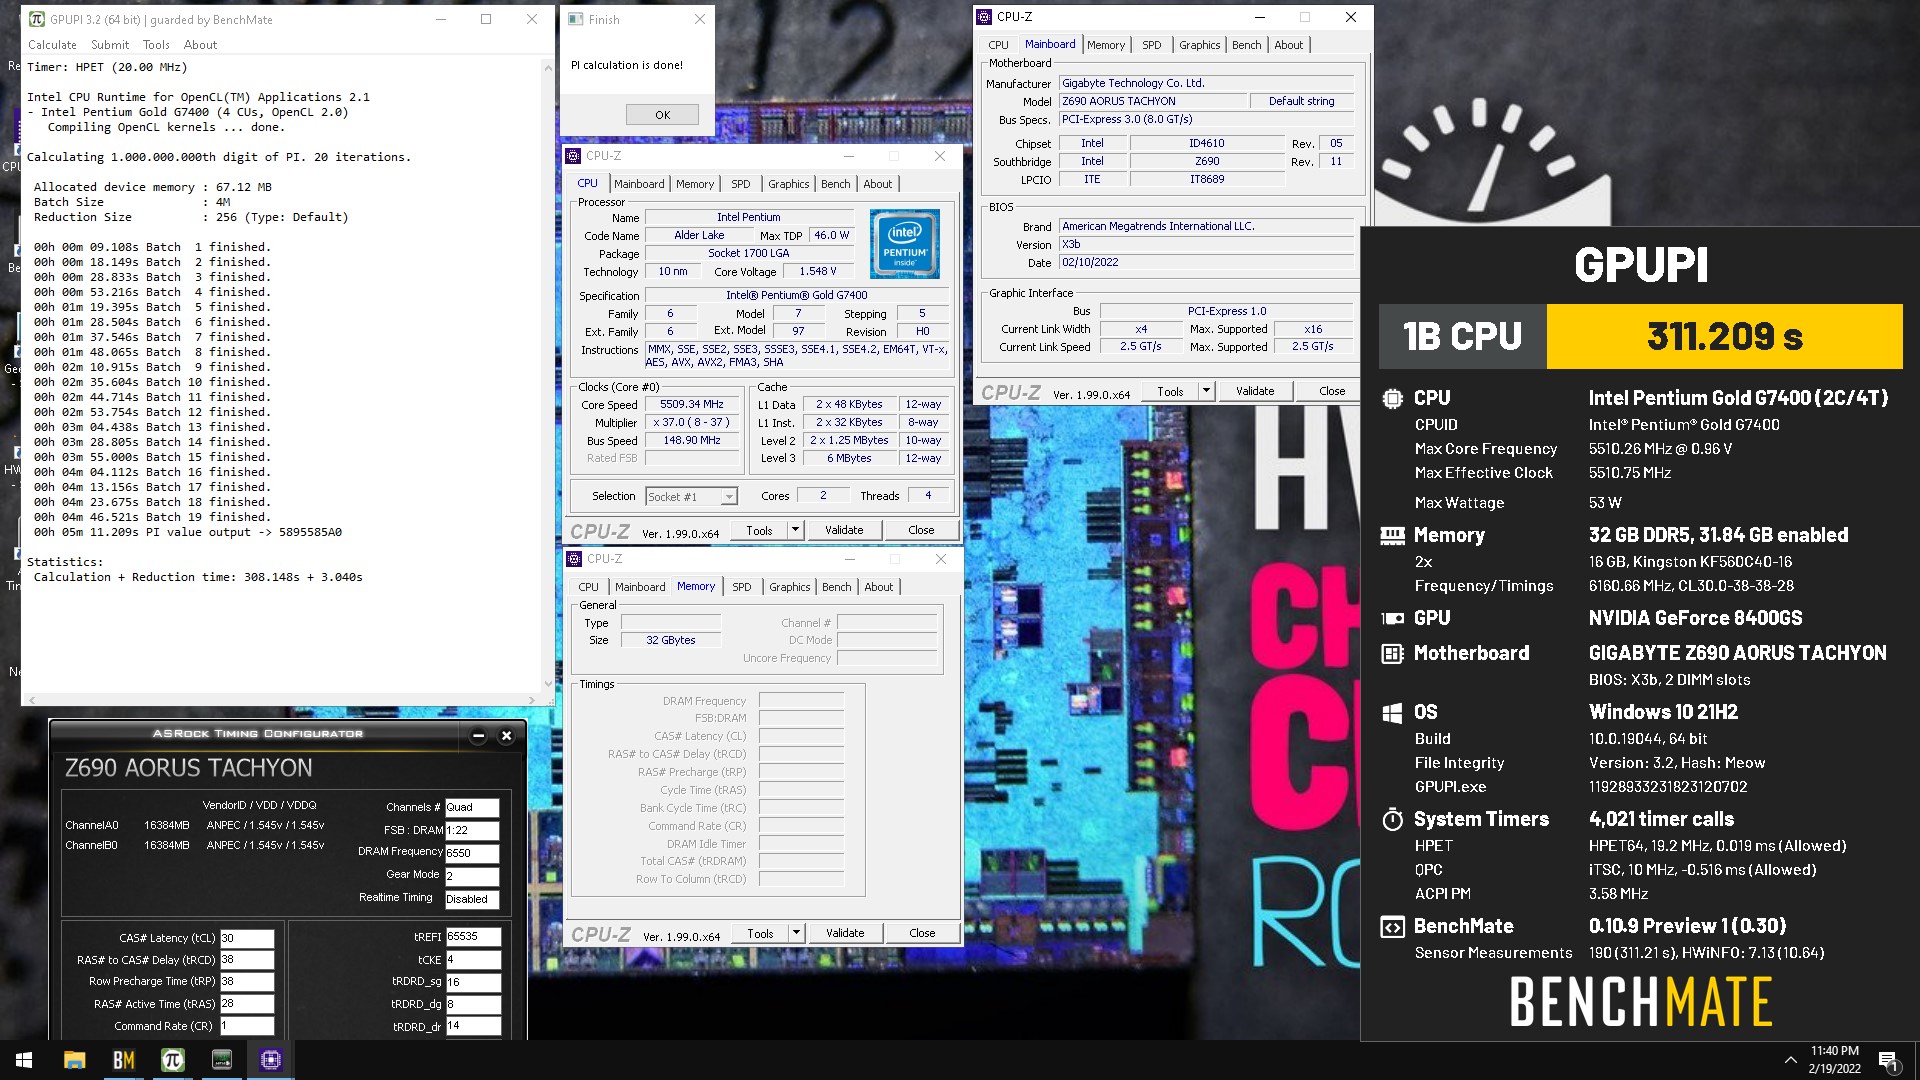The image size is (1920, 1080).
Task: Open Windows Start menu
Action: click(x=24, y=1060)
